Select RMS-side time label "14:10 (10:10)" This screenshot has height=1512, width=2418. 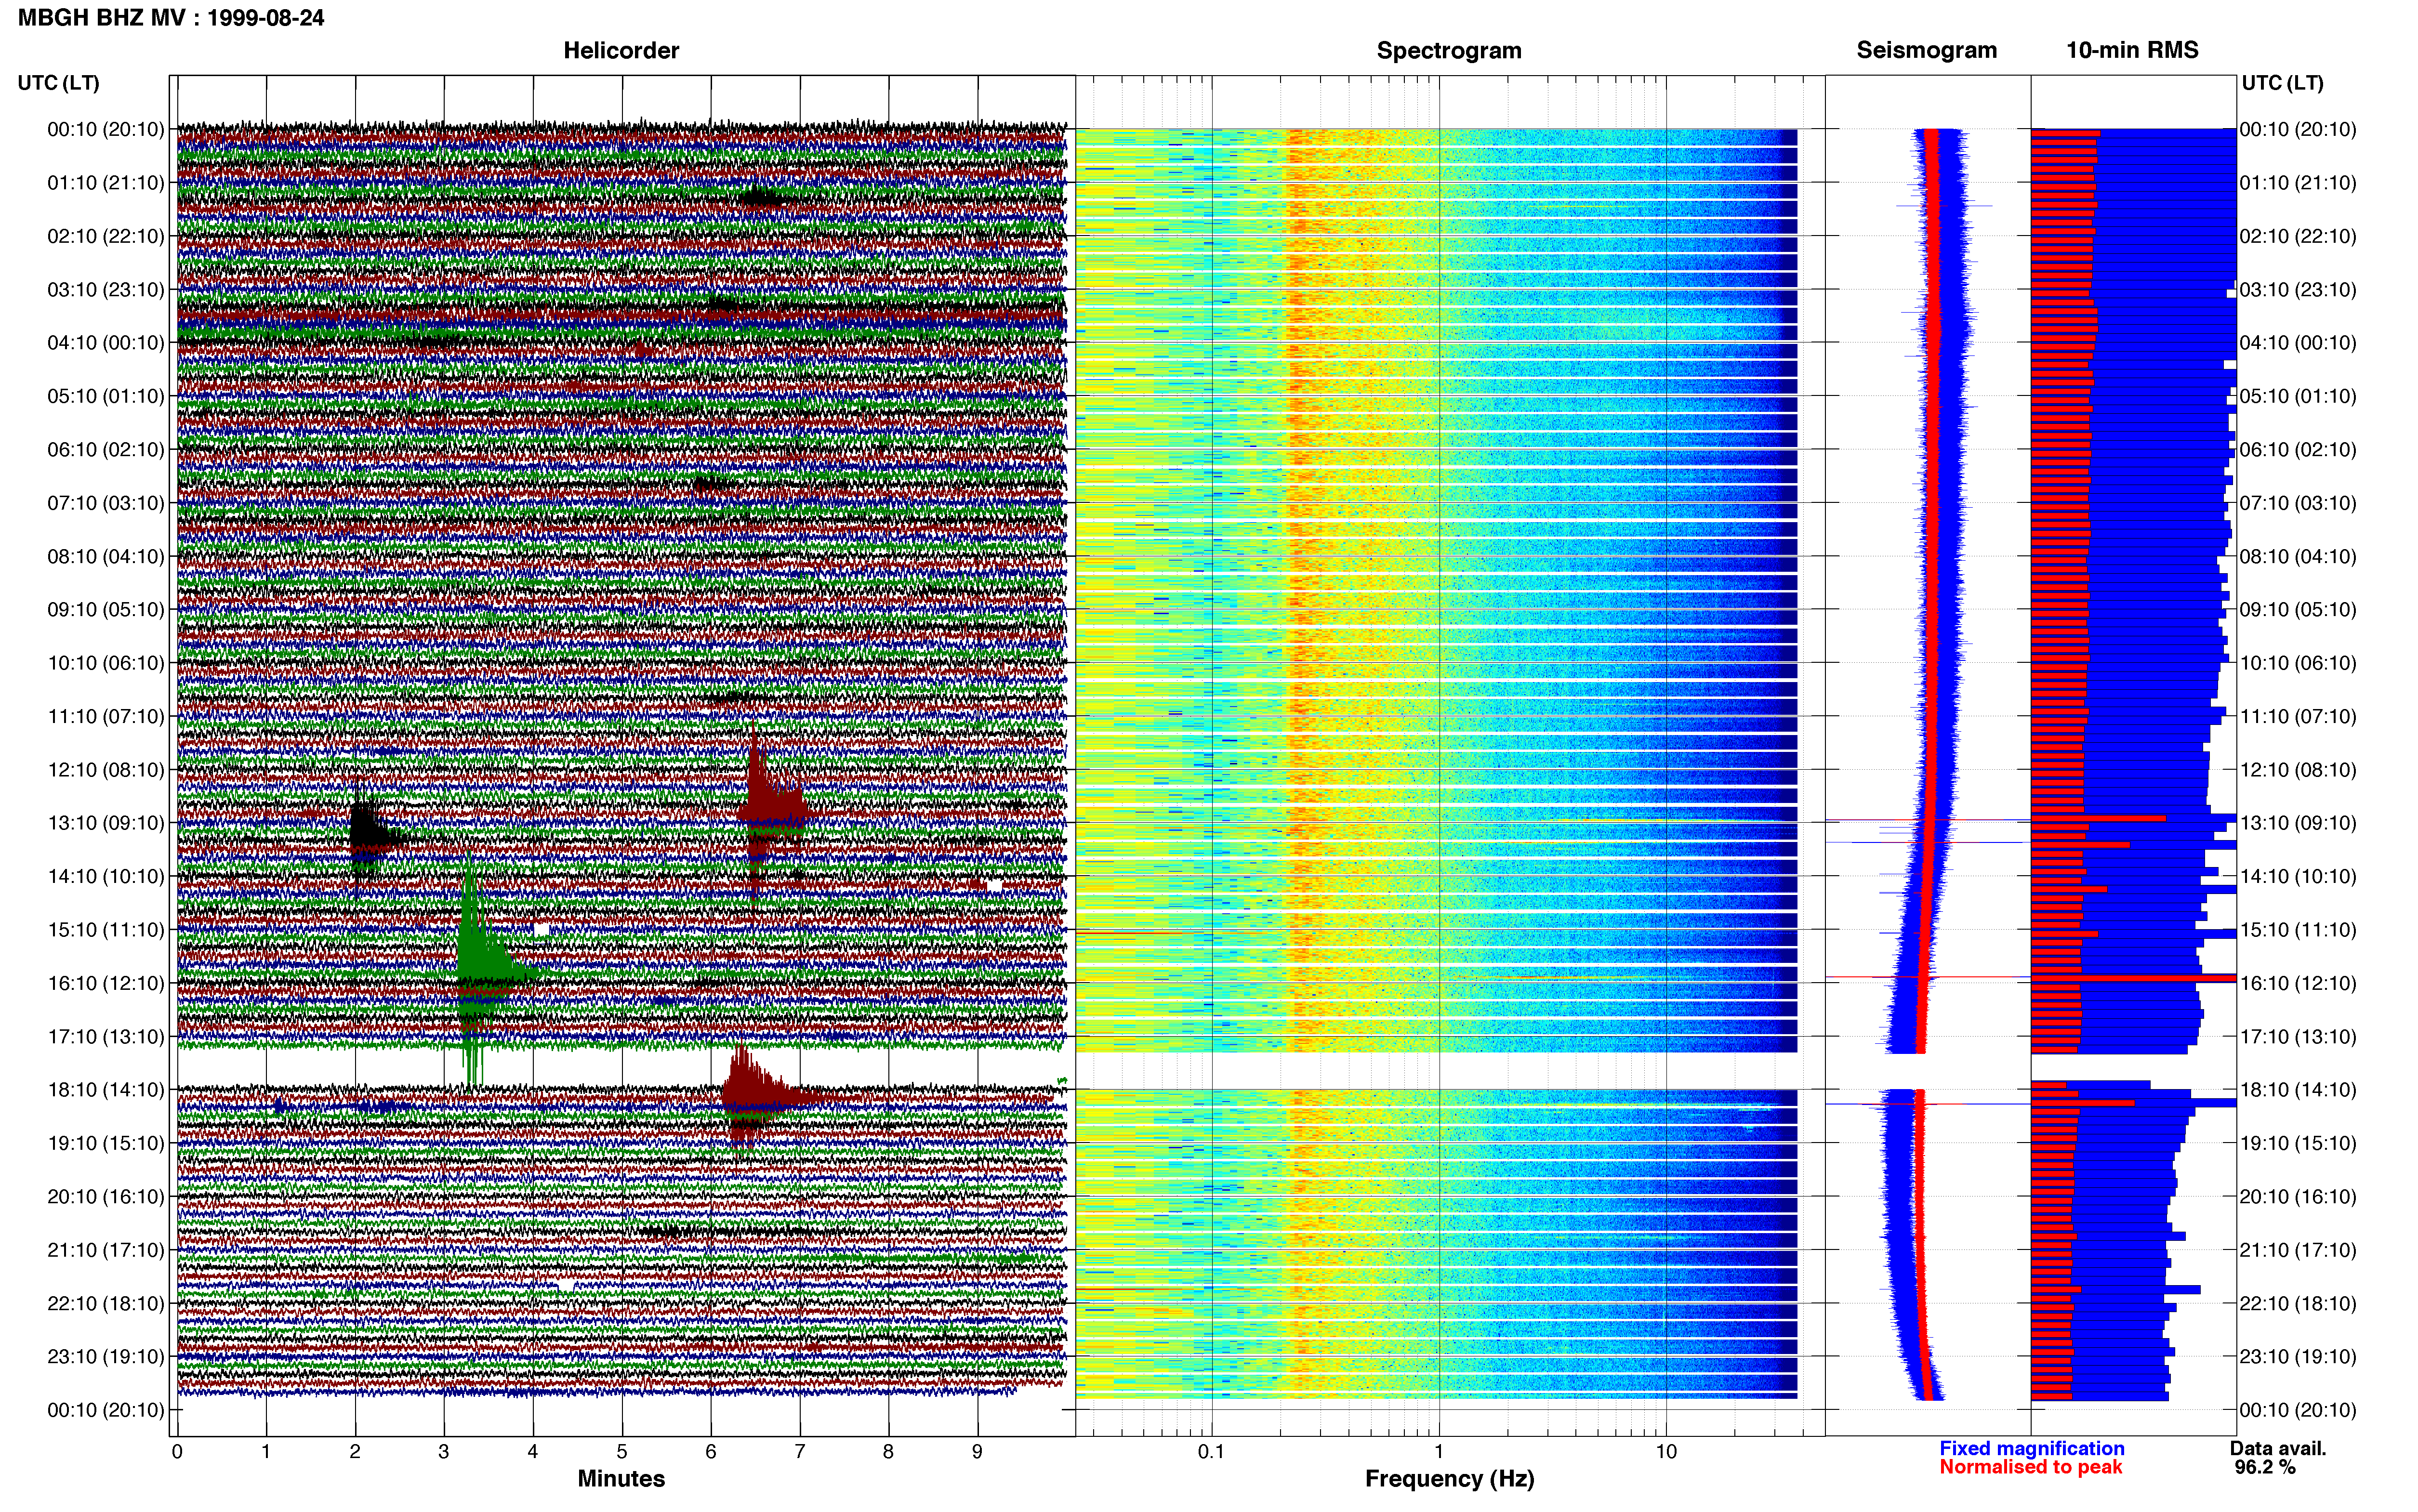pos(2298,876)
